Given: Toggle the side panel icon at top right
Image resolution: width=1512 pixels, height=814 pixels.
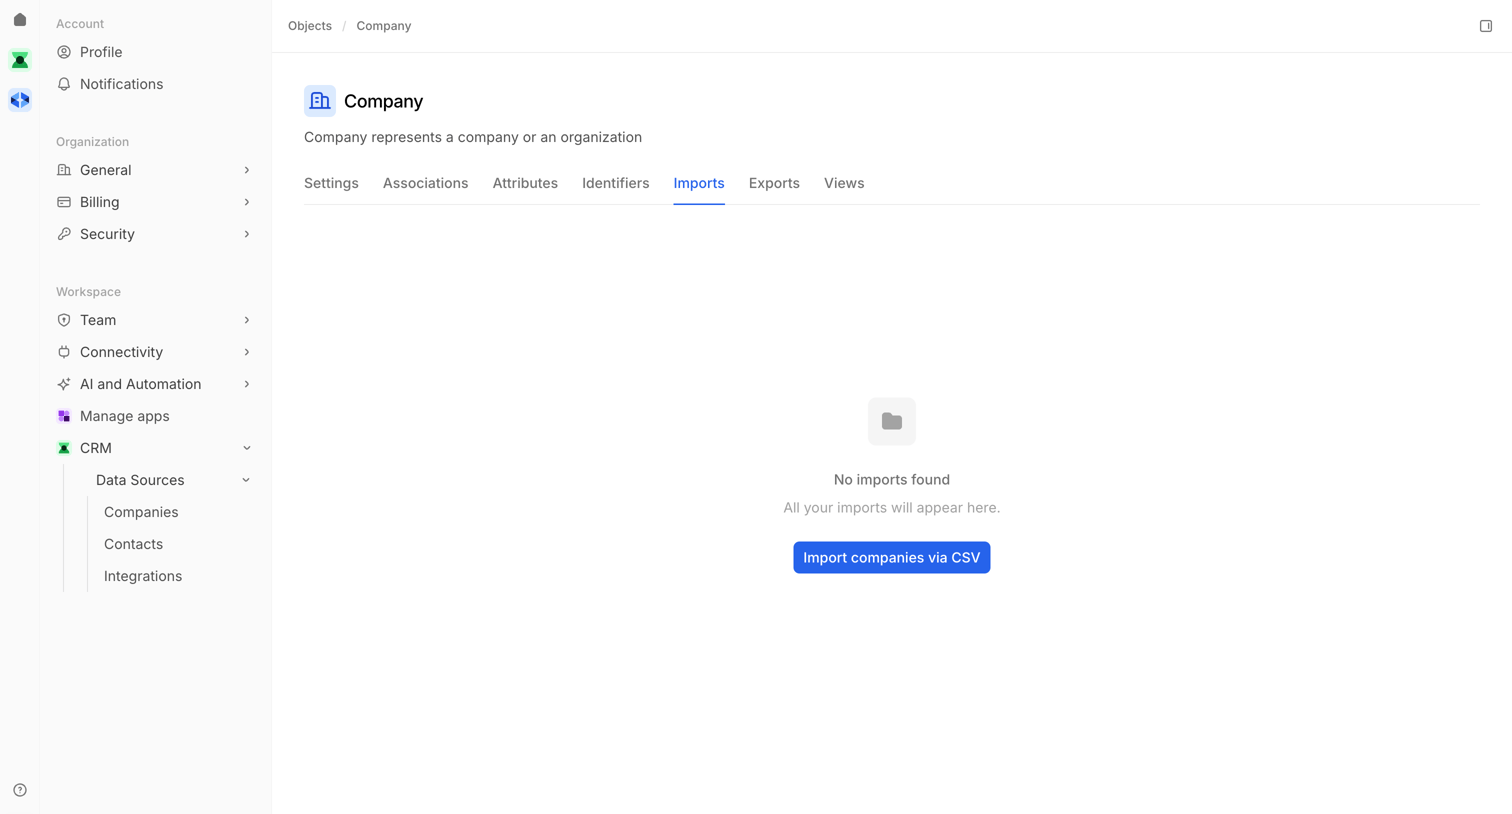Looking at the screenshot, I should pyautogui.click(x=1486, y=26).
